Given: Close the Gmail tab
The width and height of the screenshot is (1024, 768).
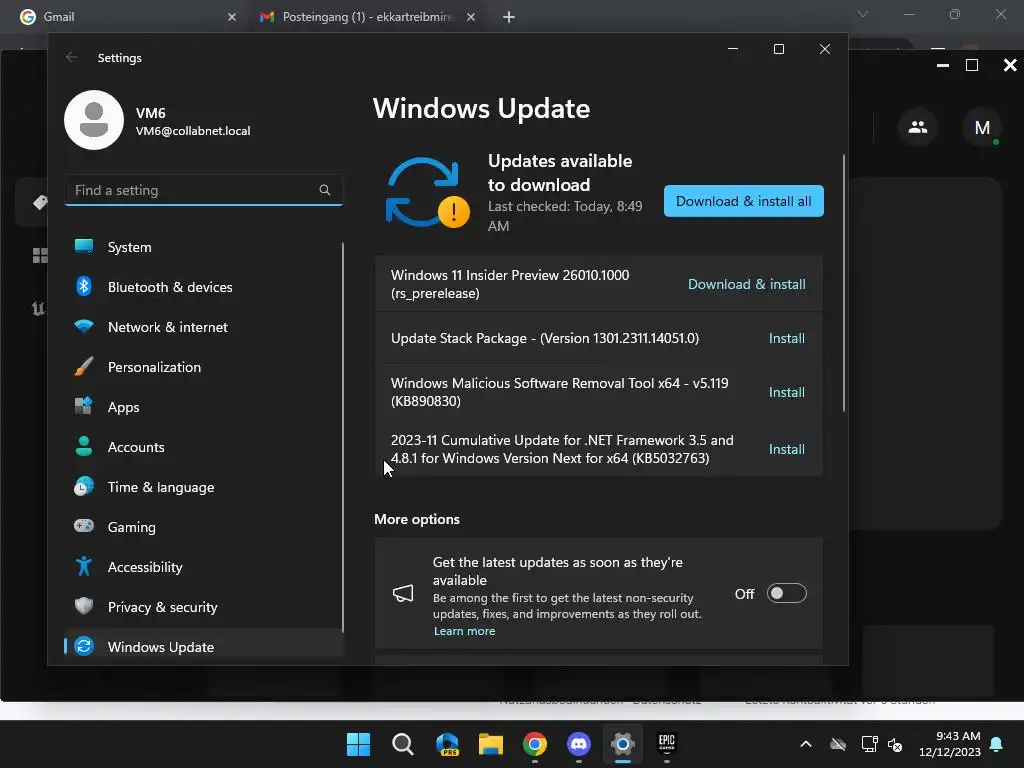Looking at the screenshot, I should tap(232, 17).
